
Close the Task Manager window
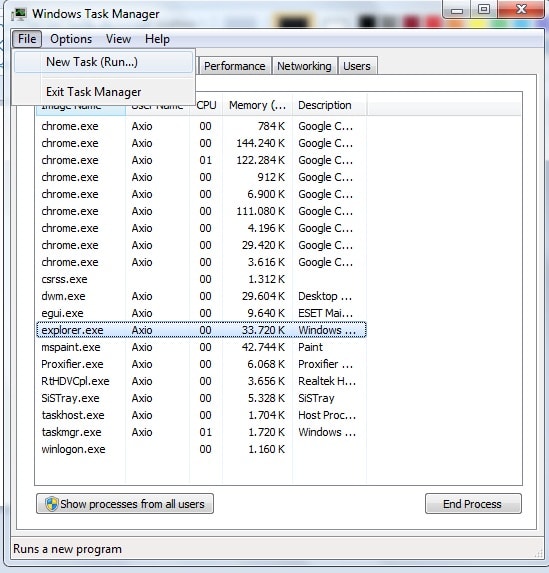[521, 10]
